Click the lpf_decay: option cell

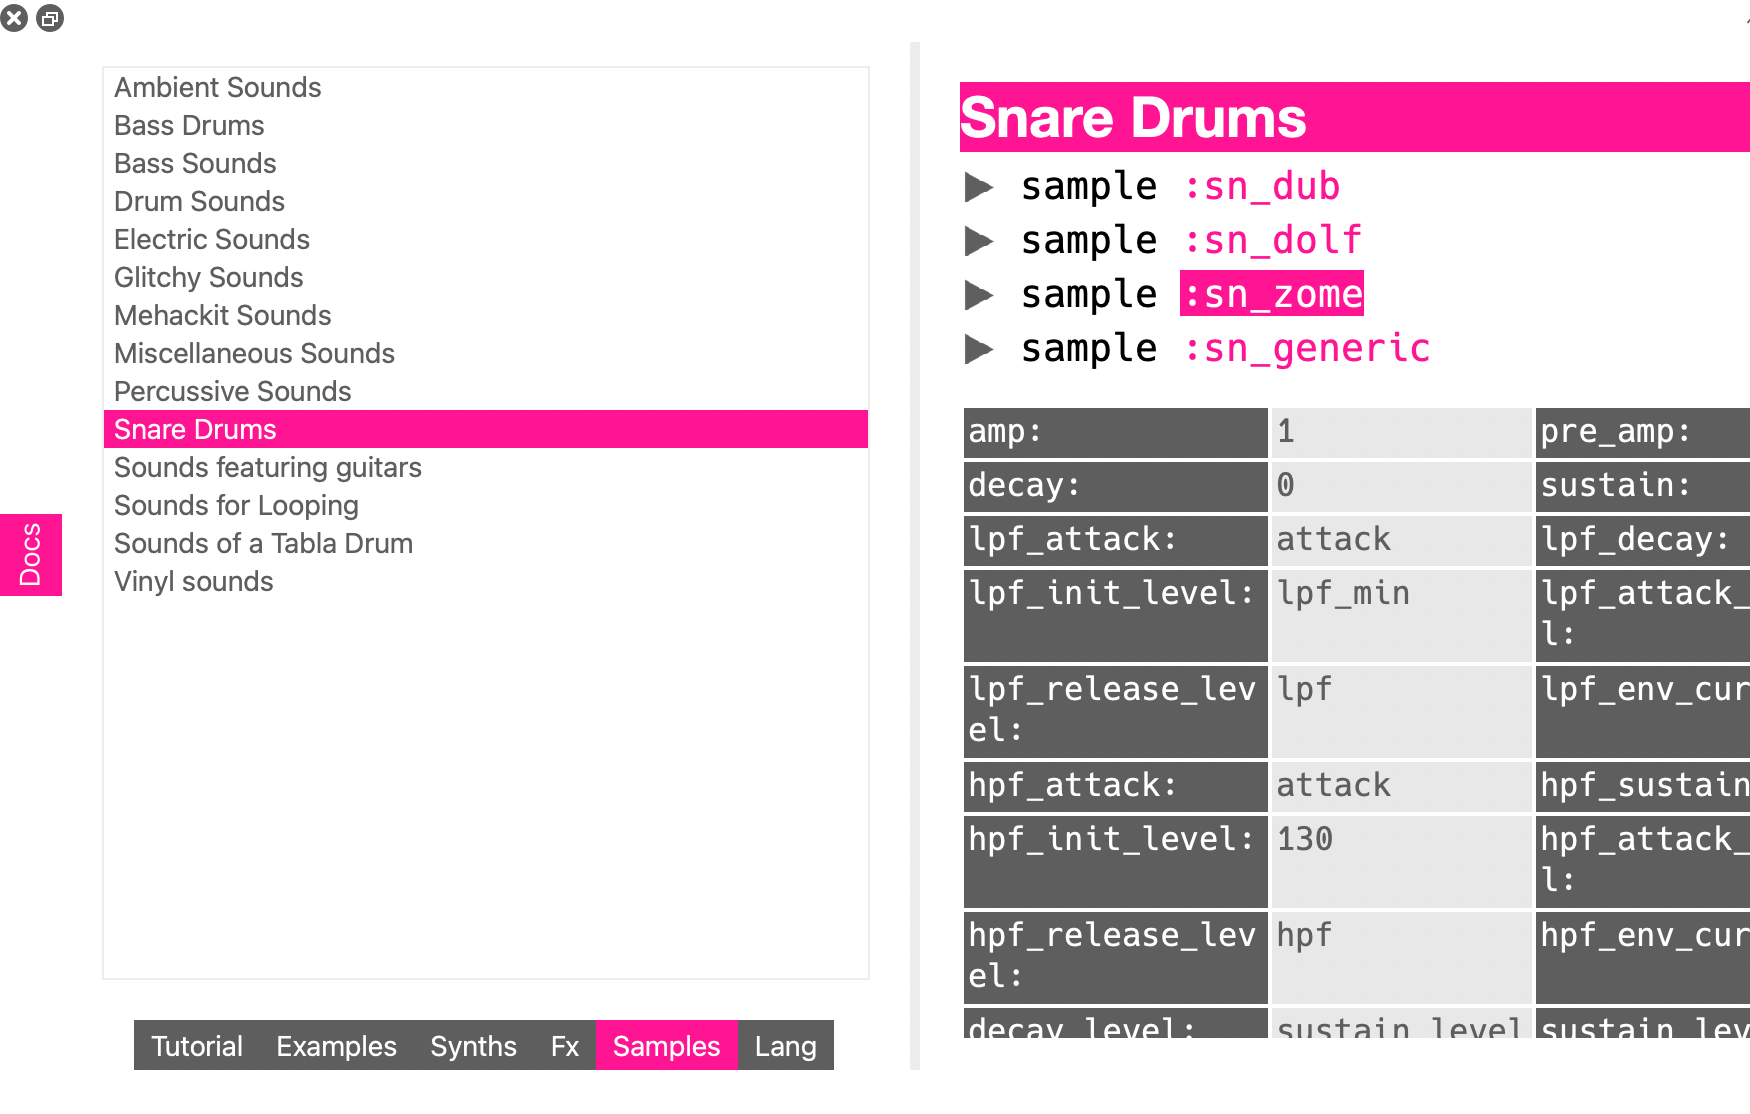1643,540
